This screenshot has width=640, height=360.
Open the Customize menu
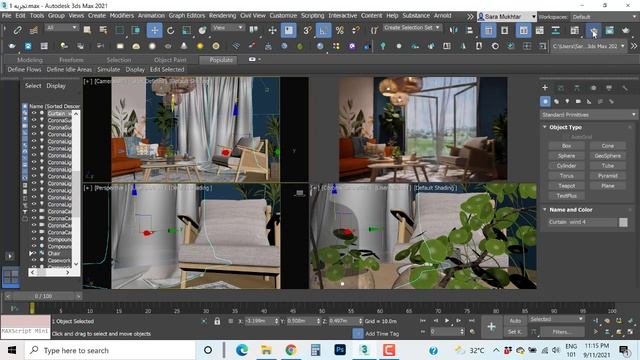283,16
